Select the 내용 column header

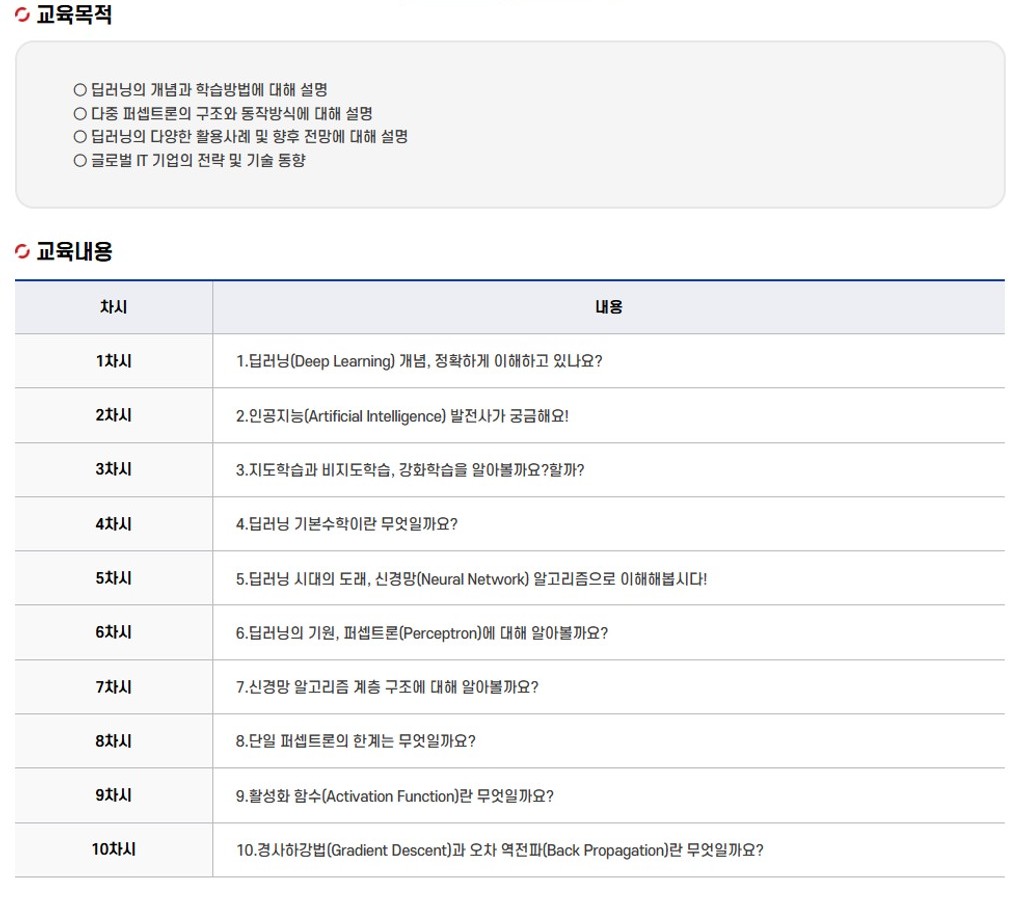(x=608, y=307)
